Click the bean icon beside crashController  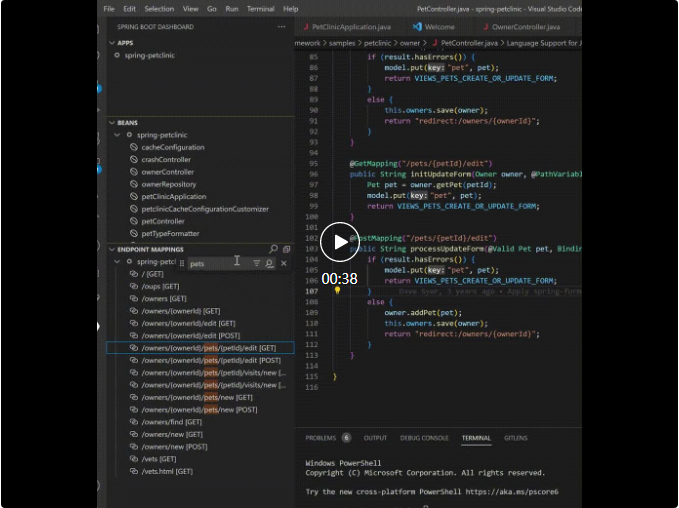134,159
